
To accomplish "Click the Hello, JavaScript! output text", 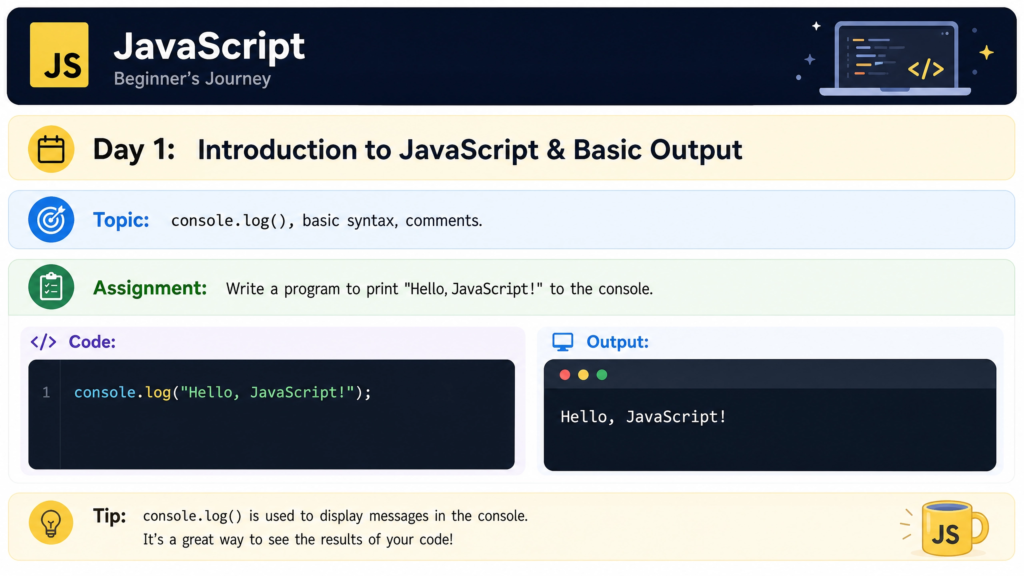I will tap(643, 417).
